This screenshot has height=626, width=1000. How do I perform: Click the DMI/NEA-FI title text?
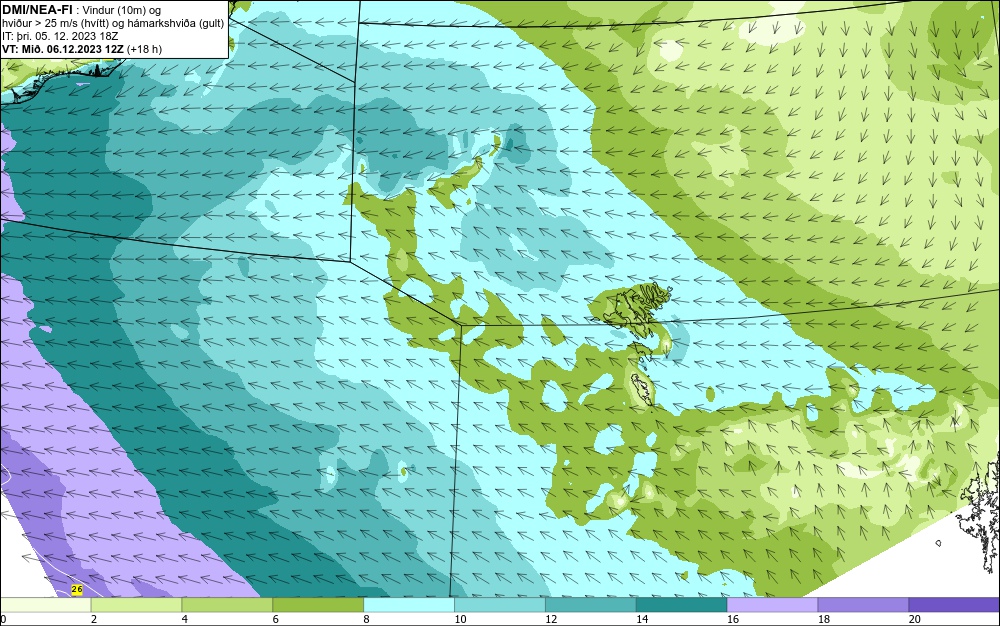(37, 10)
